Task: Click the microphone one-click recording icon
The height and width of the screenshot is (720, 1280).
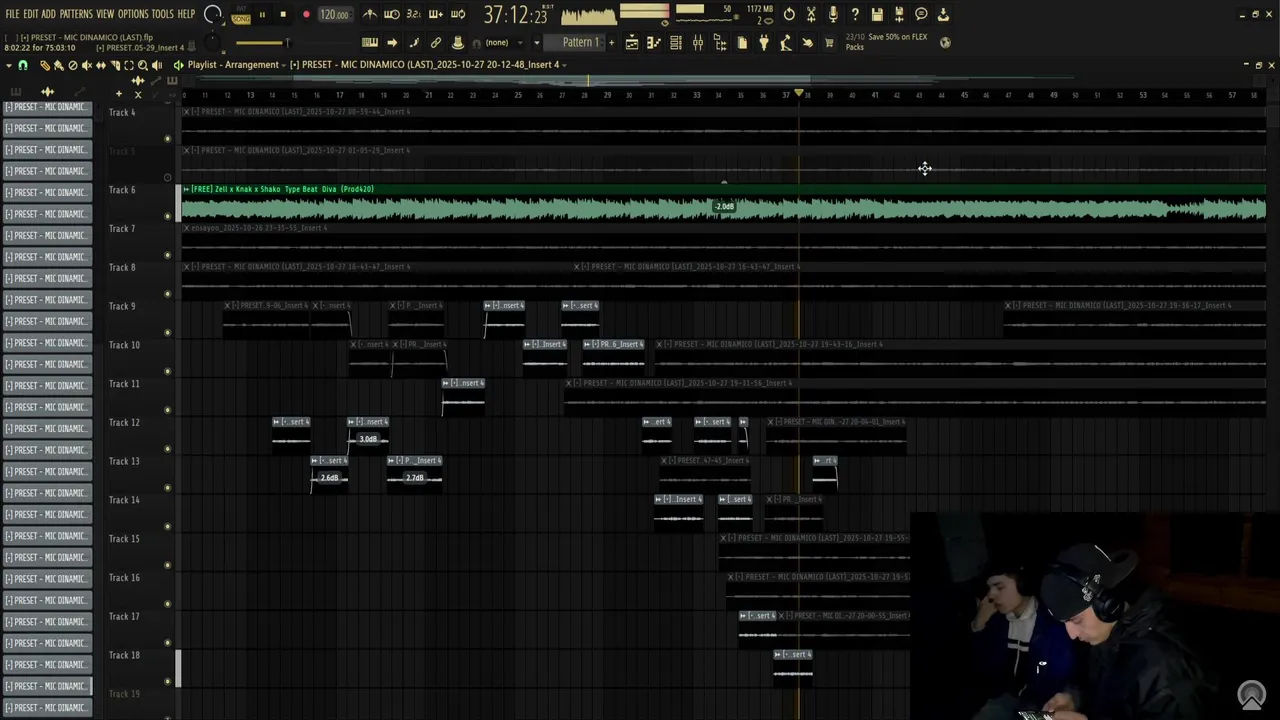Action: [833, 14]
